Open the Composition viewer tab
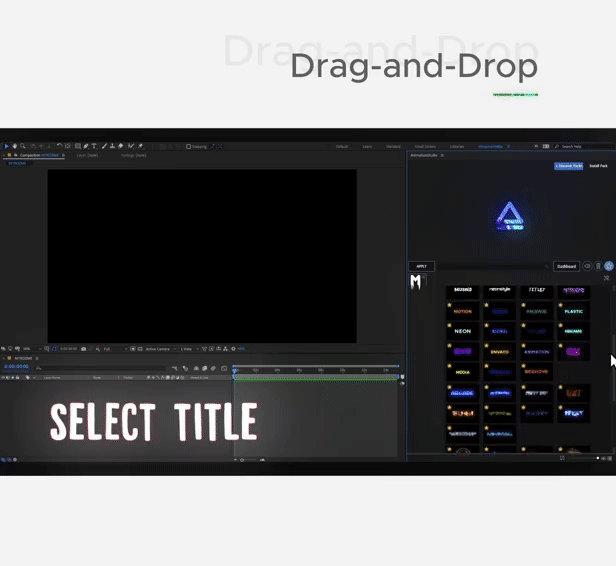Viewport: 616px width, 566px height. coord(39,155)
